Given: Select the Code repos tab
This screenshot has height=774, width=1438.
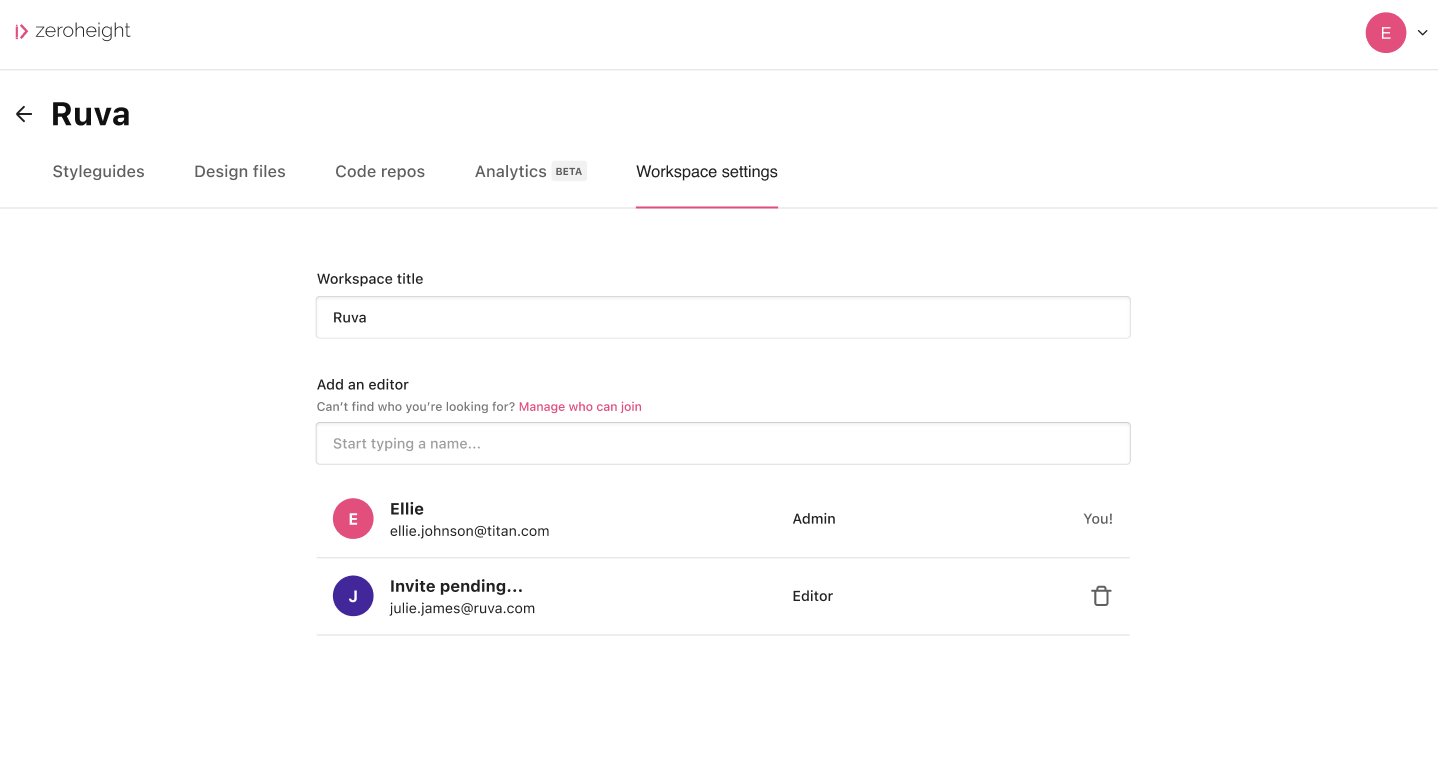Looking at the screenshot, I should [x=380, y=172].
